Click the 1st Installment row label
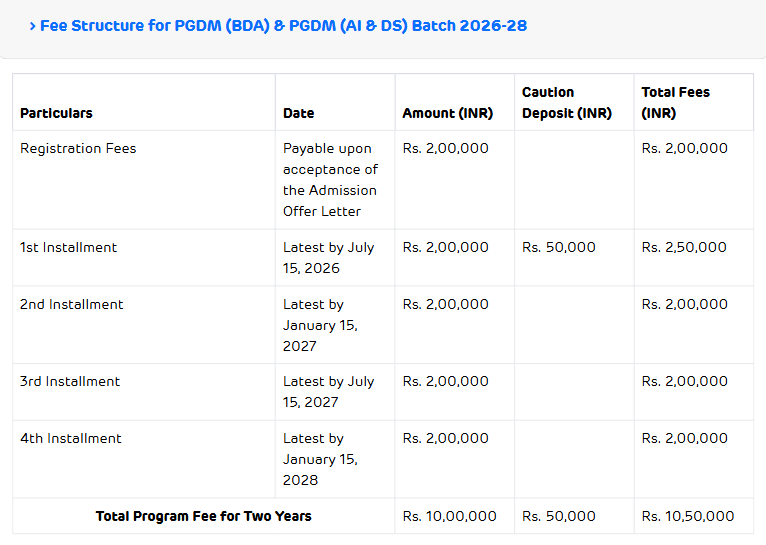766x545 pixels. [68, 247]
